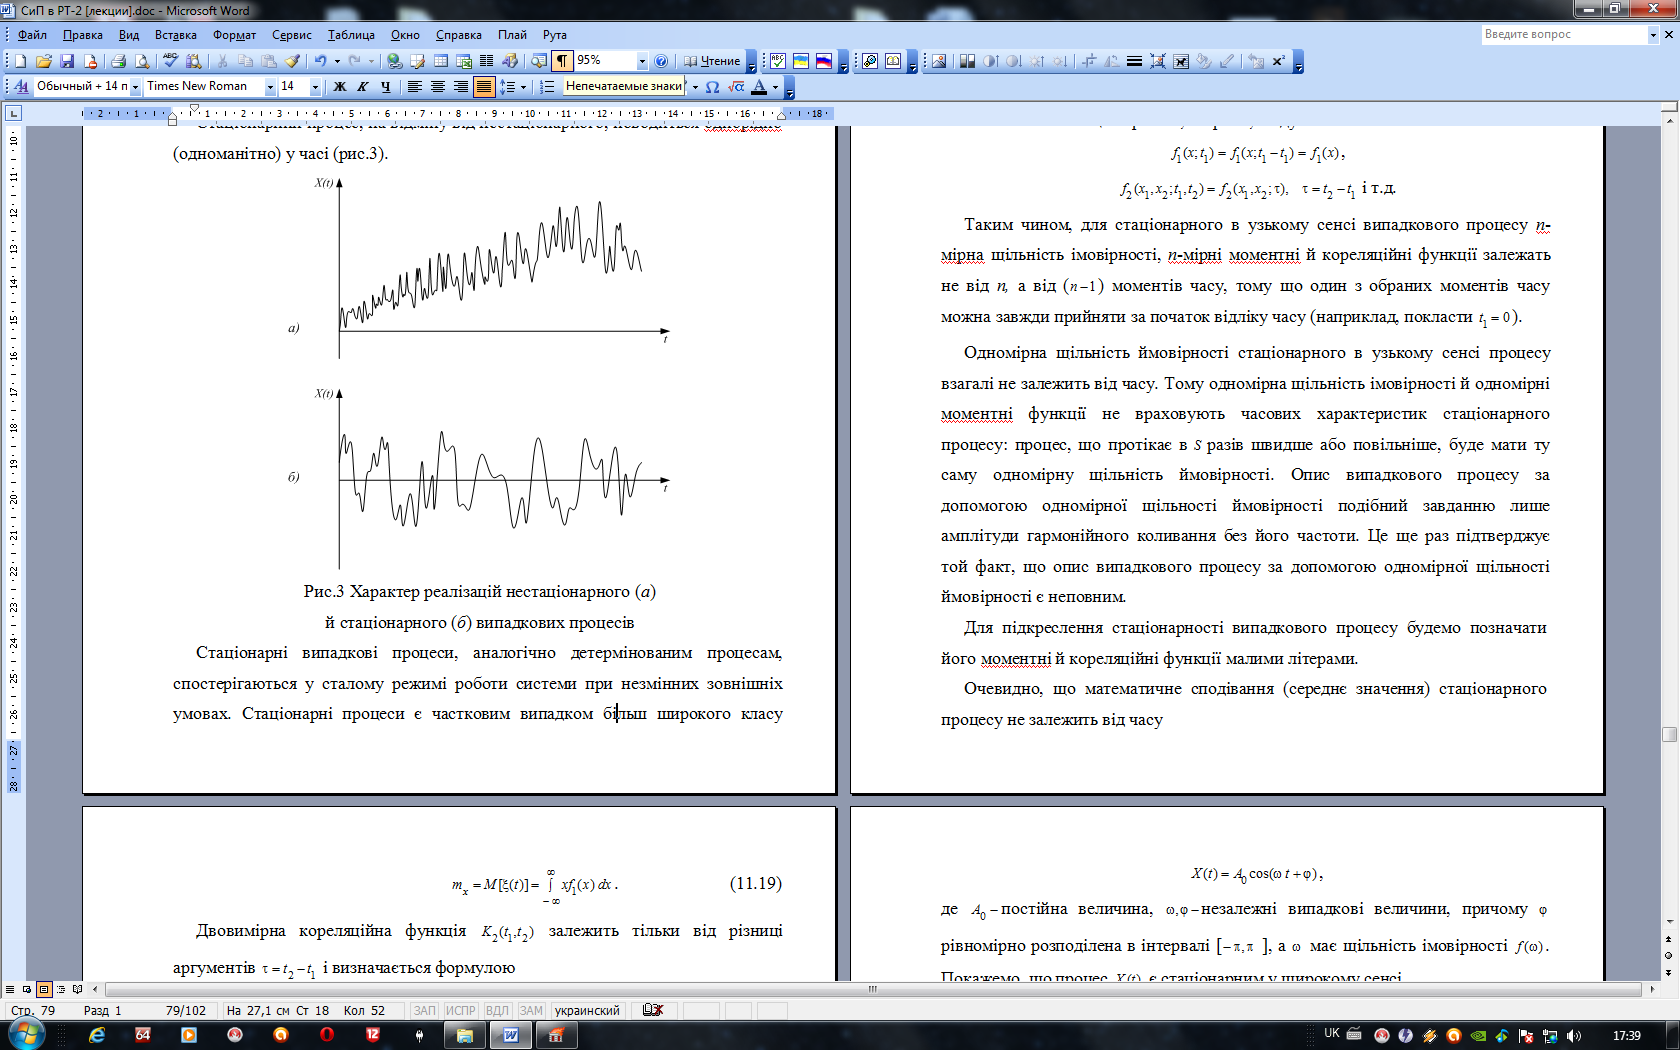
Task: Open the Правка menu
Action: click(x=82, y=35)
